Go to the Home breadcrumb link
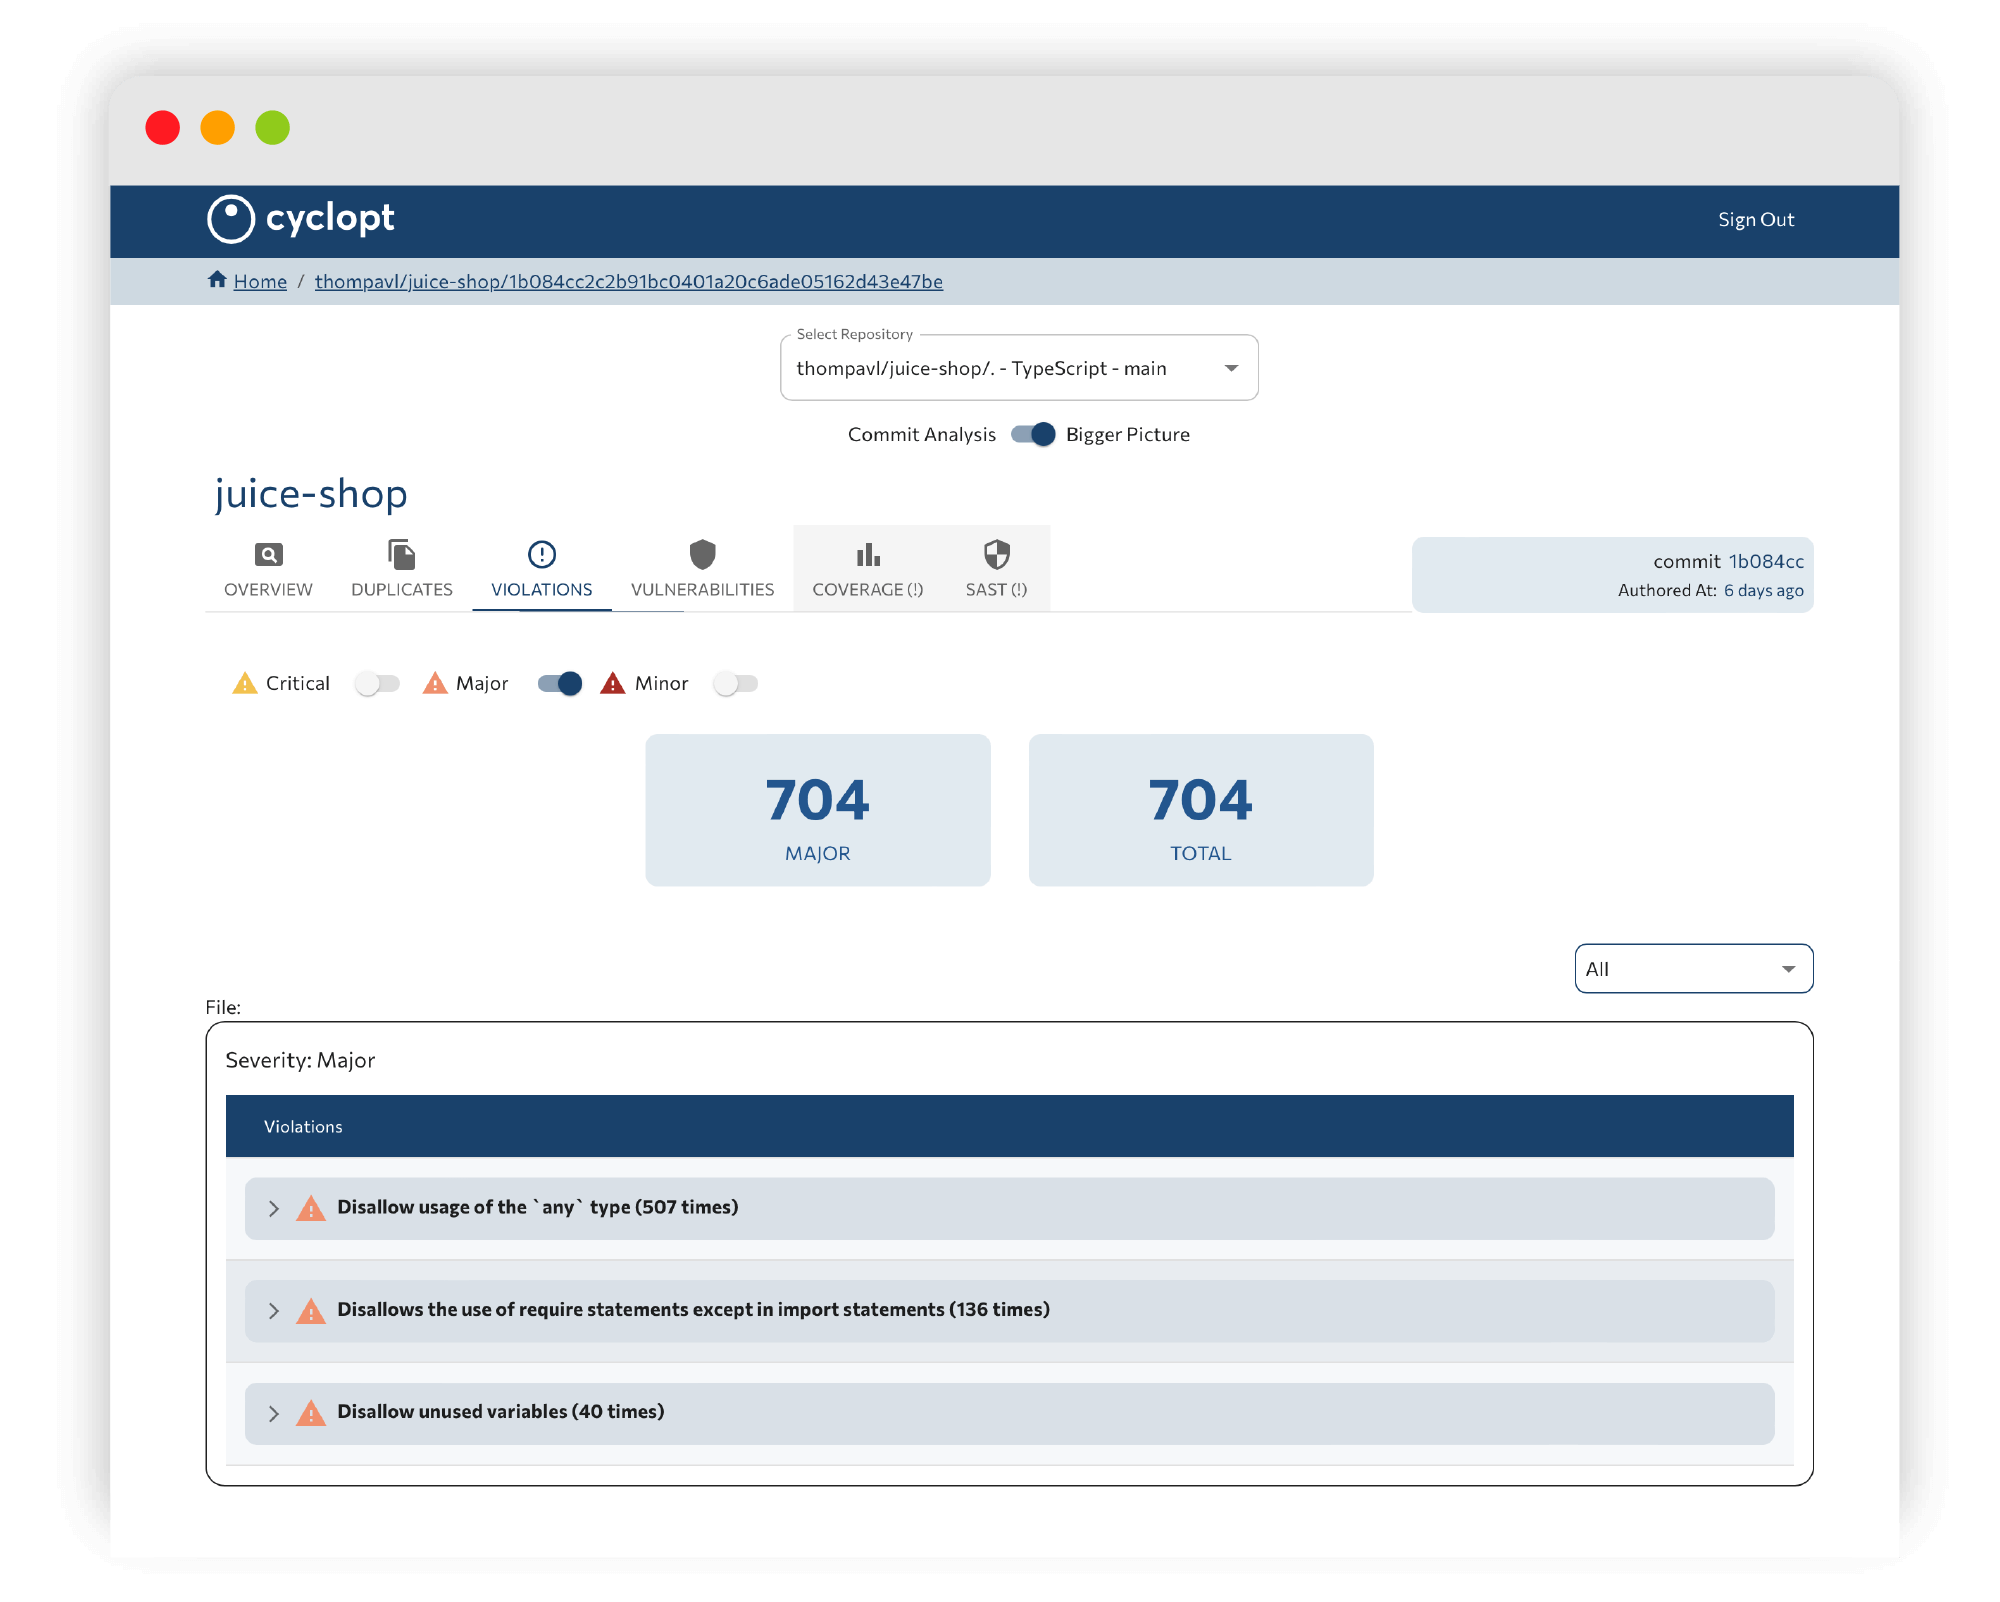The width and height of the screenshot is (2000, 1602). point(260,282)
